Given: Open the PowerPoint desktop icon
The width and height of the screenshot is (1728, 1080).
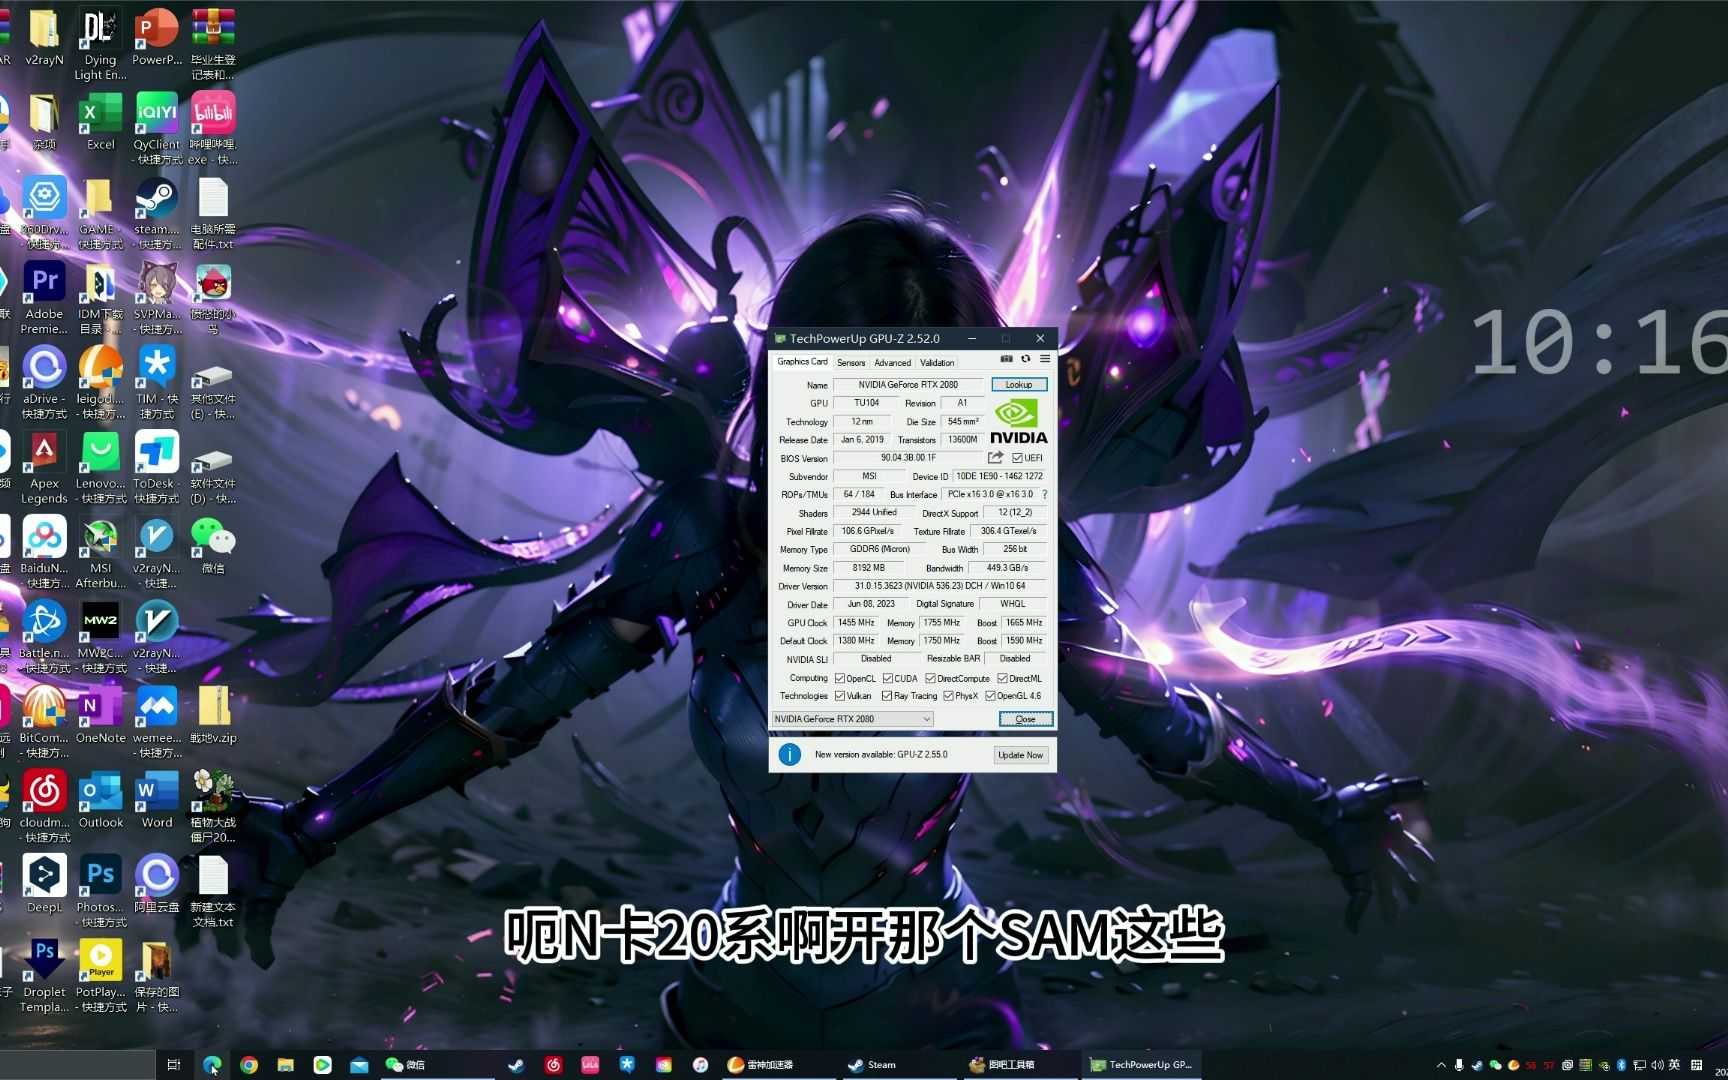Looking at the screenshot, I should 157,36.
